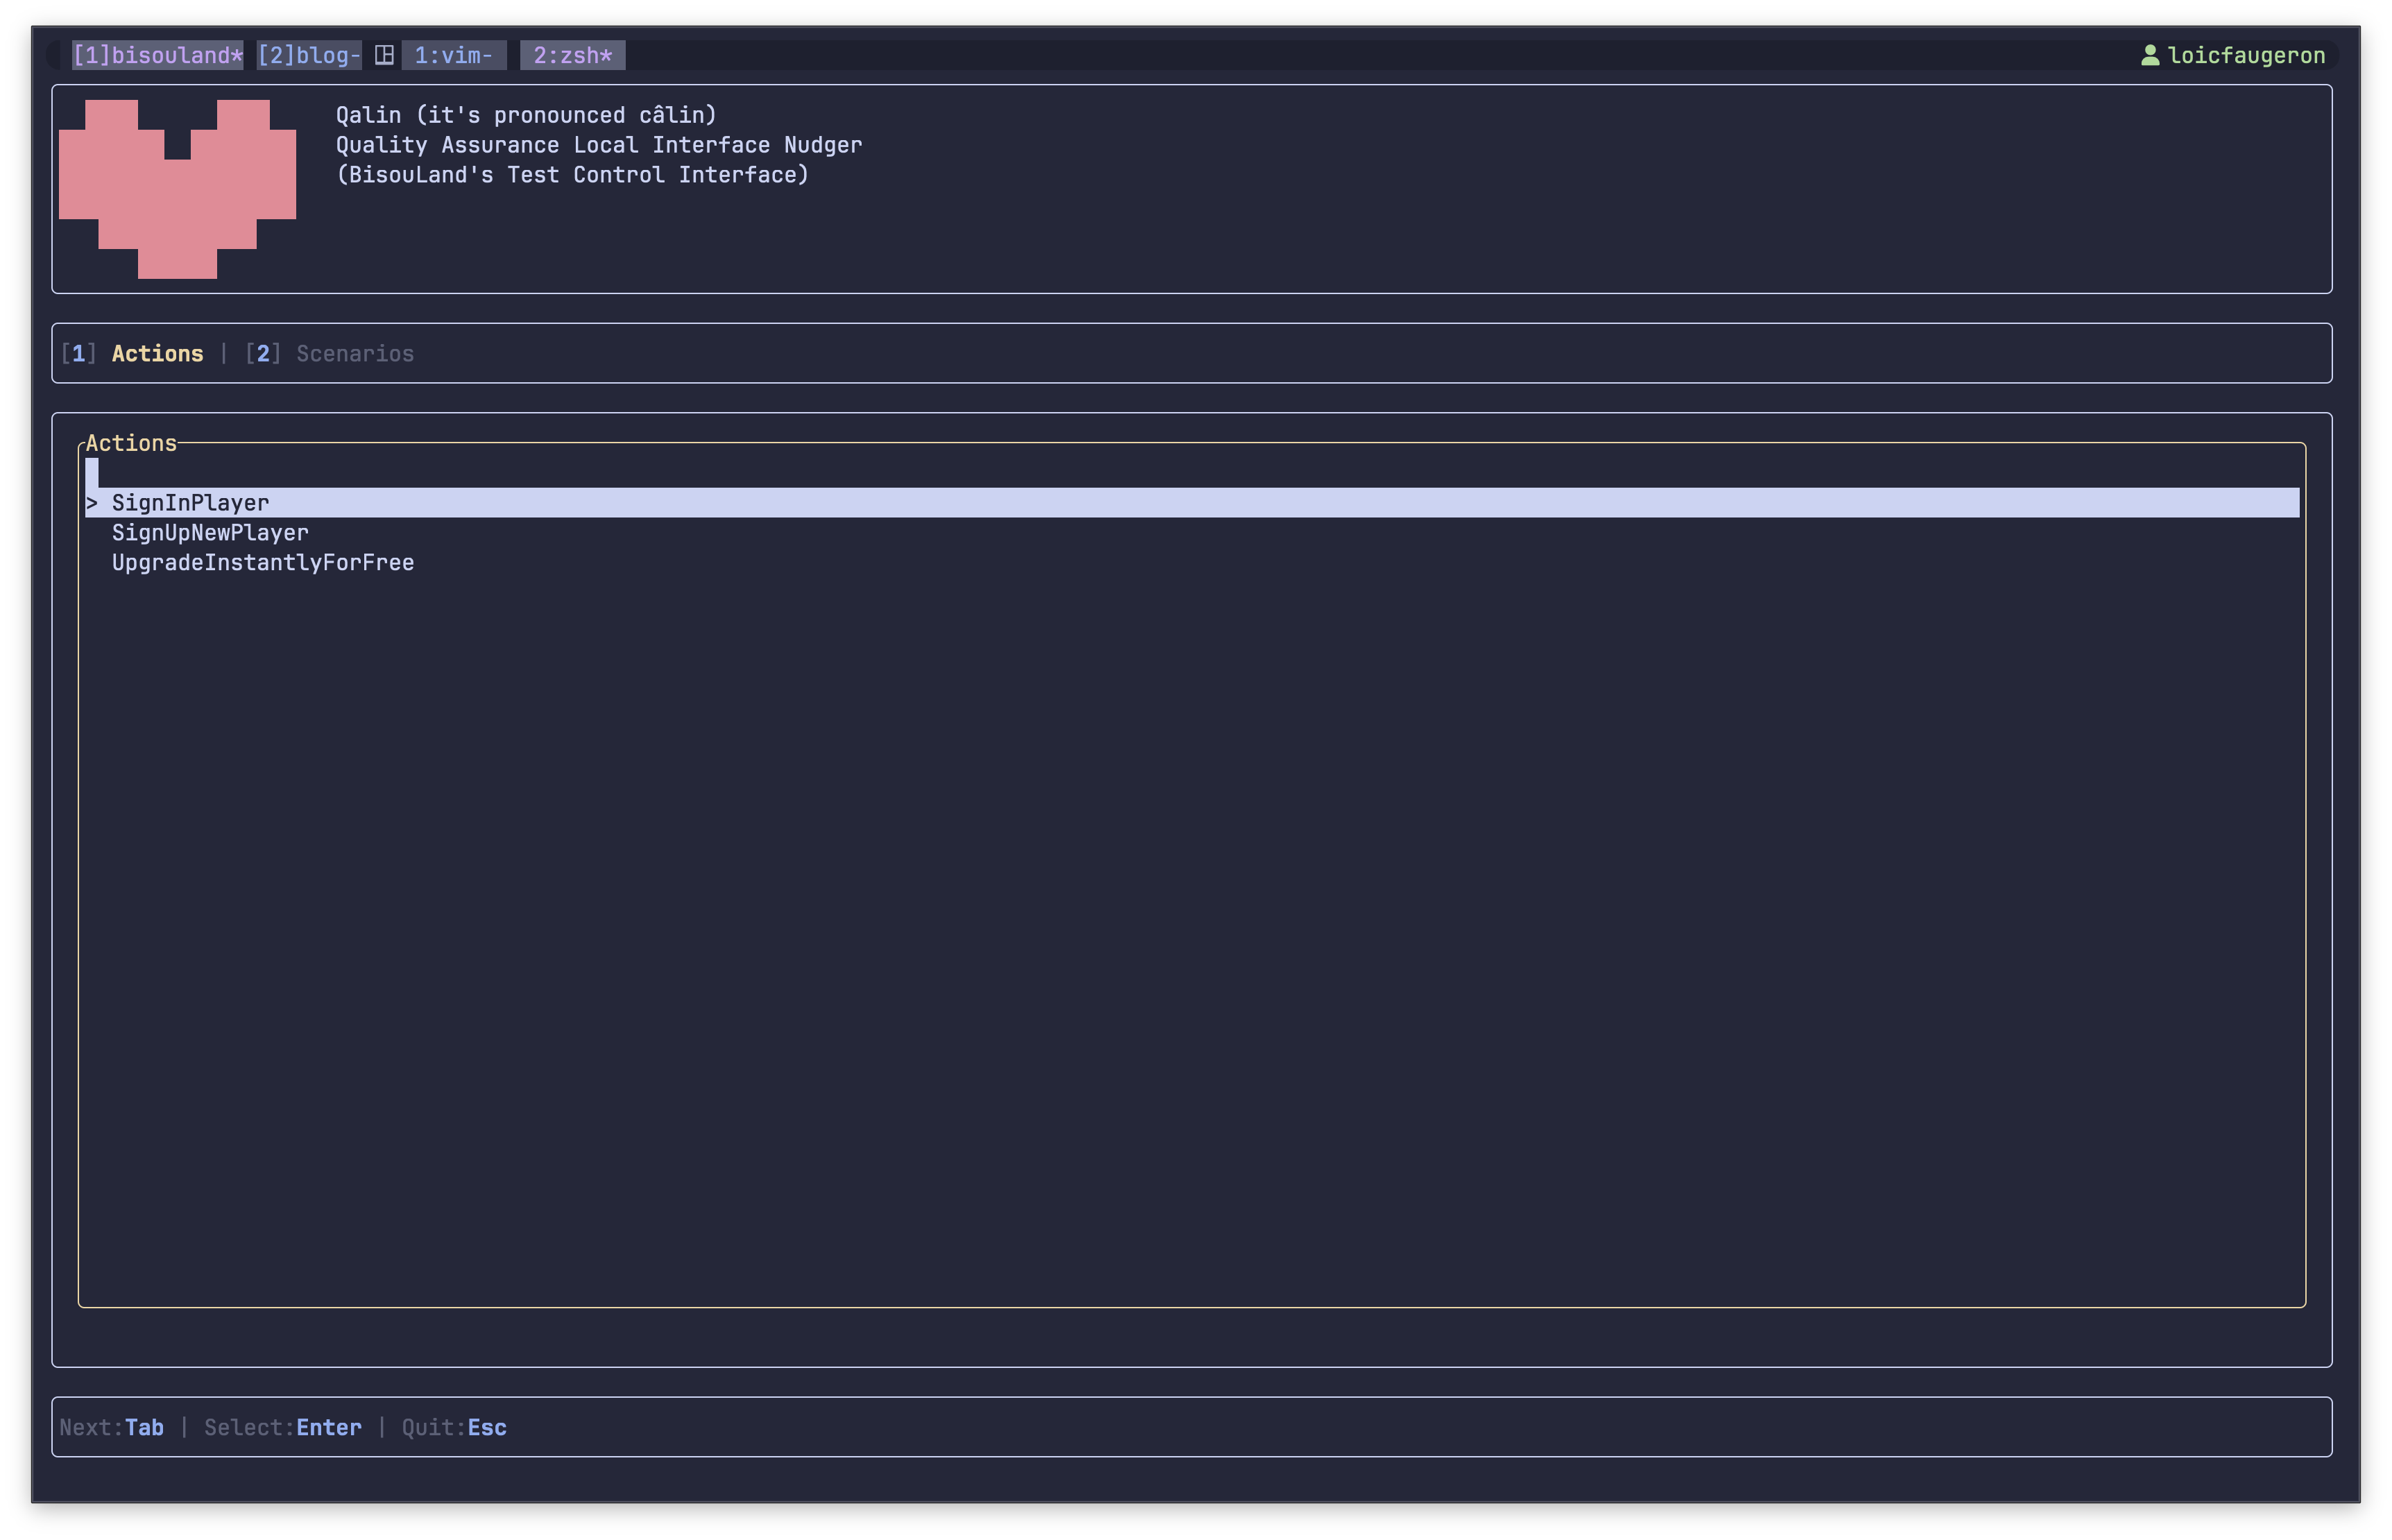Click the loicfaugeron username in status bar

point(2246,55)
